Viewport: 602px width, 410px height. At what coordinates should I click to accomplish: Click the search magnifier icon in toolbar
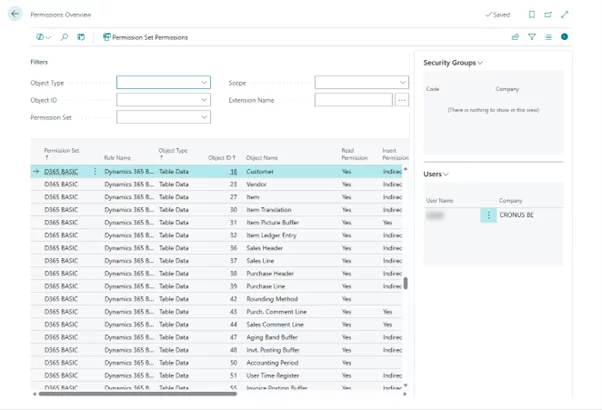64,37
